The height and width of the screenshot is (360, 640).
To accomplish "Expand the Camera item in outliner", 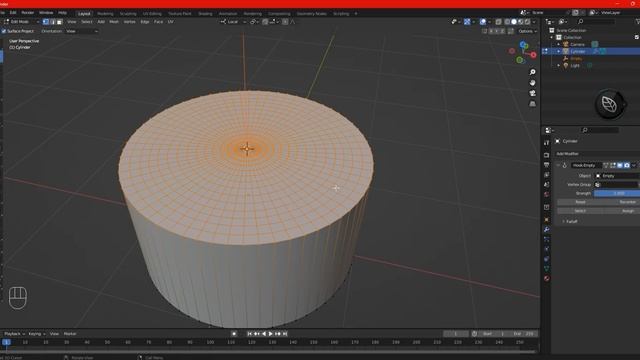I will coord(559,44).
